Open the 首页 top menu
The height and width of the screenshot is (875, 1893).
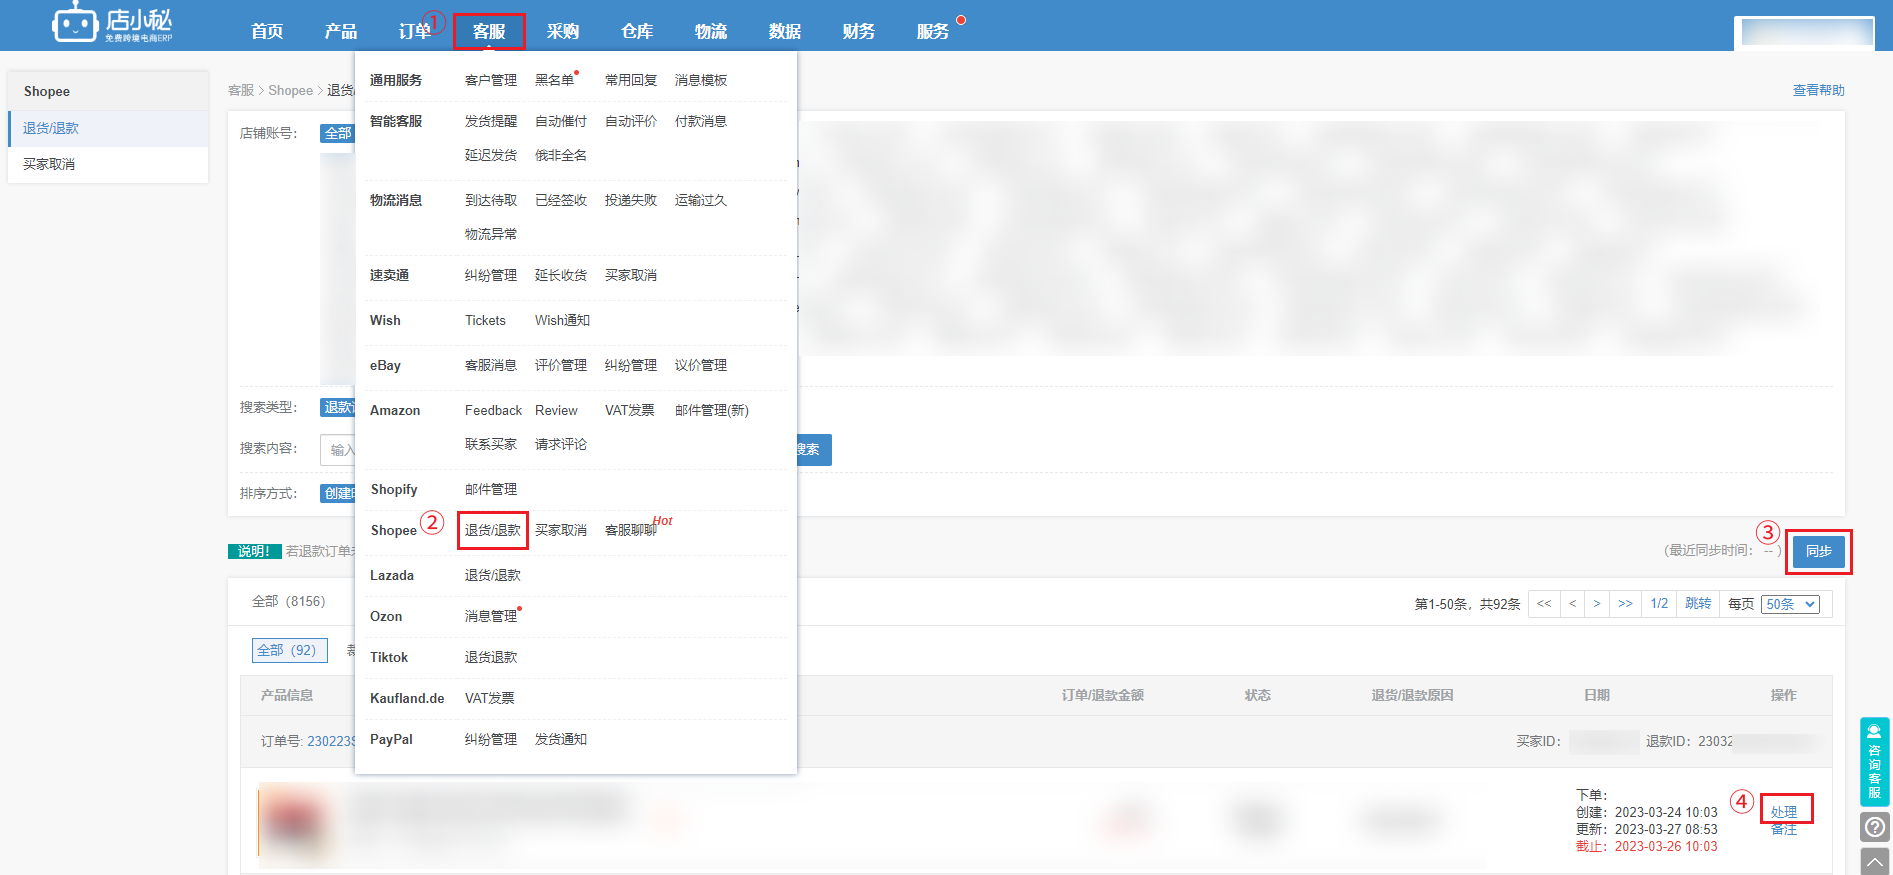[x=267, y=31]
